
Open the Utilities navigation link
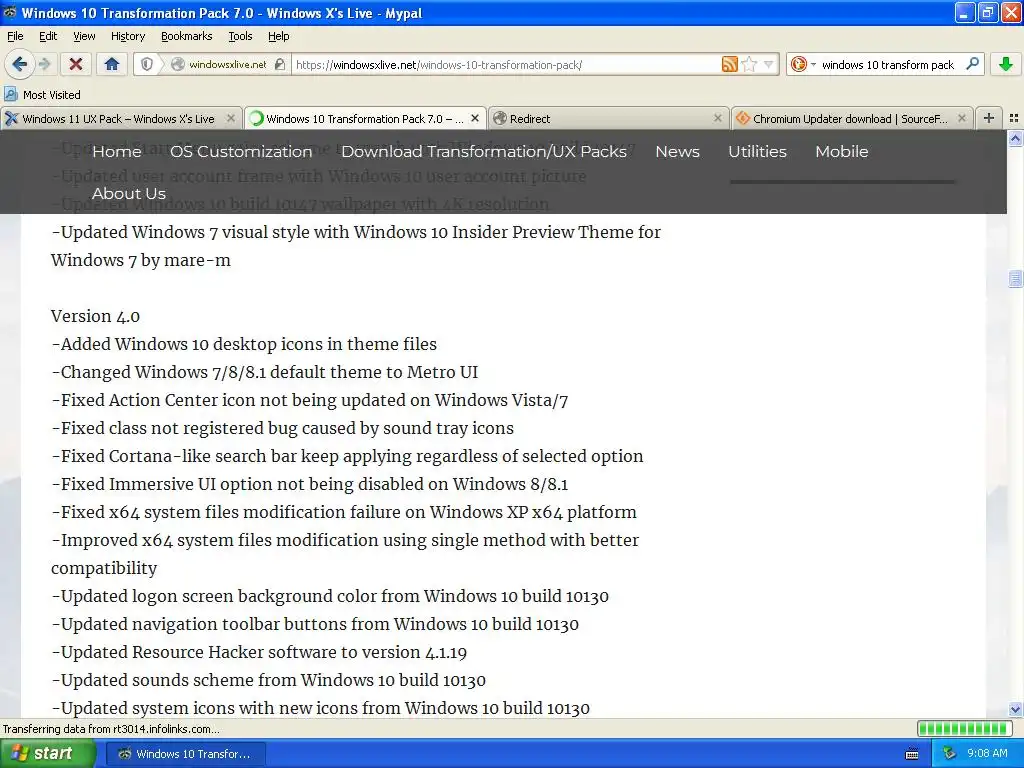(x=757, y=152)
